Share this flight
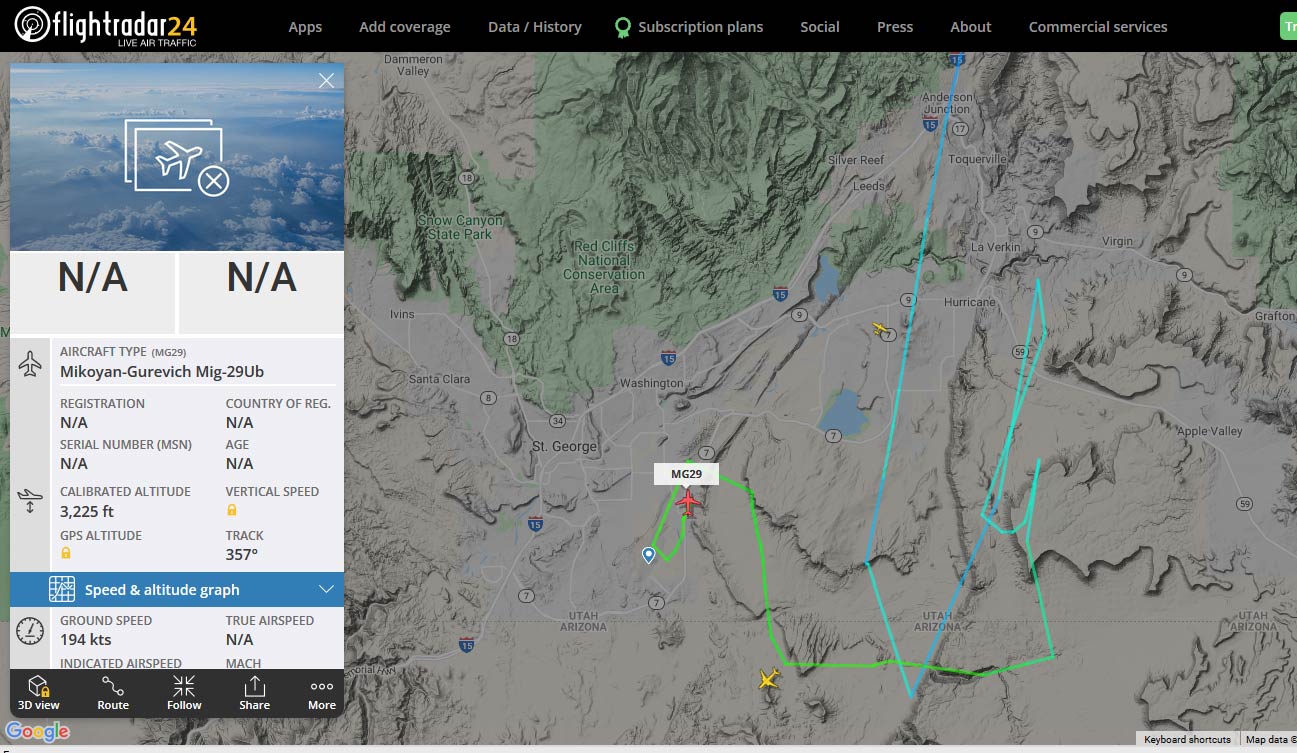Screen dimensions: 1297x753 tap(254, 692)
